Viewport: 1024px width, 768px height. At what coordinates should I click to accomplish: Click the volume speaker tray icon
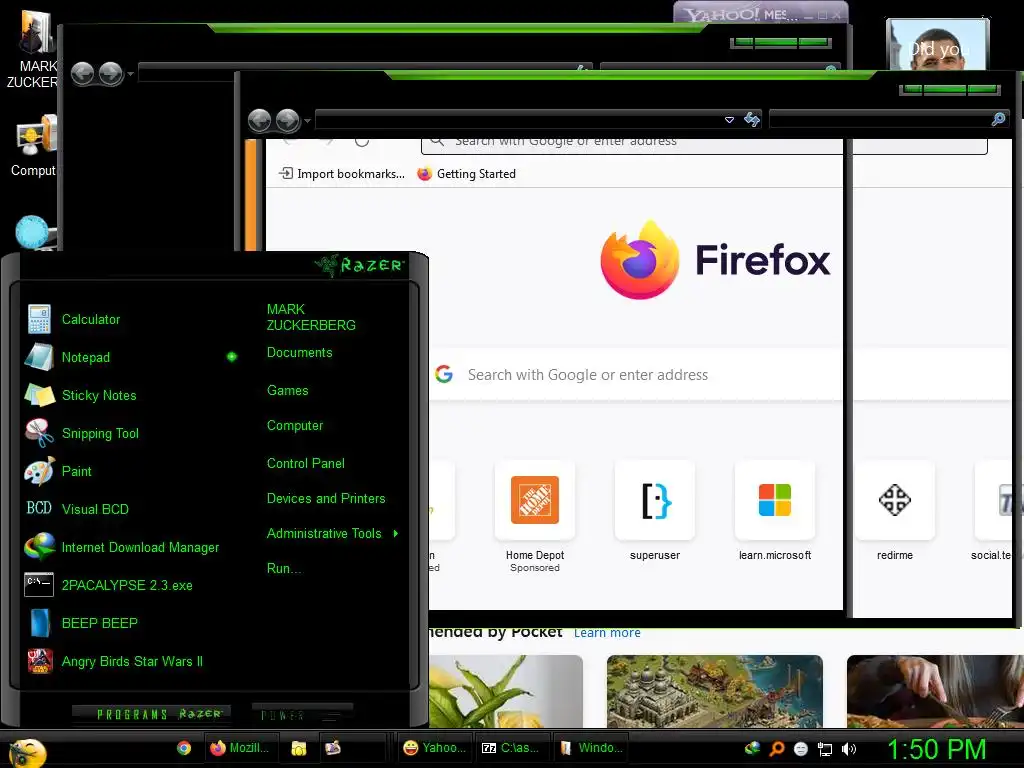pyautogui.click(x=849, y=750)
